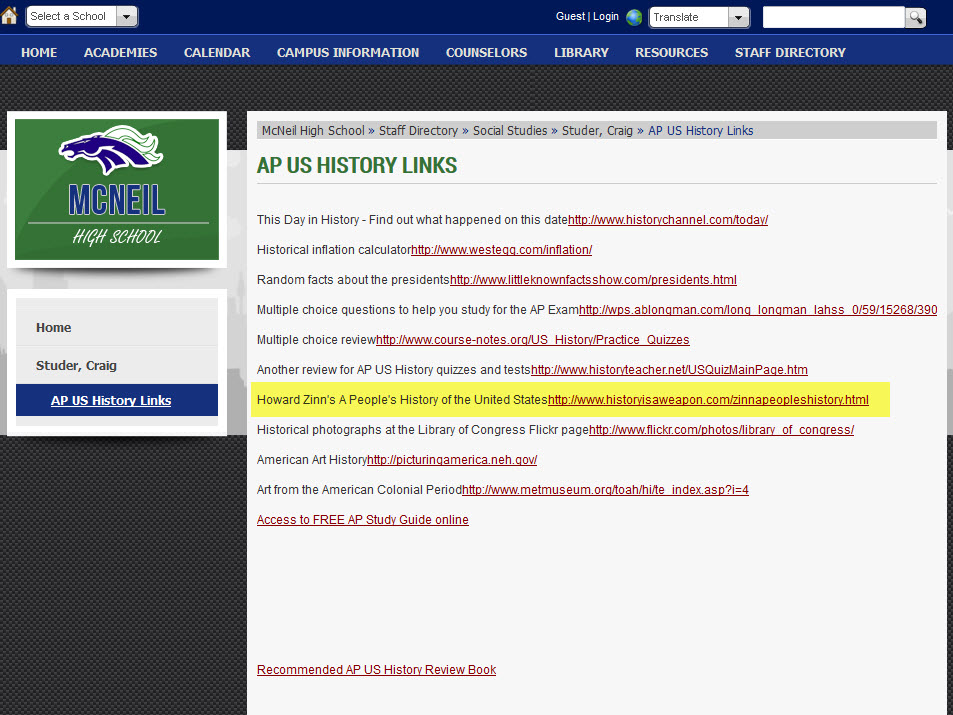The height and width of the screenshot is (715, 953).
Task: Select AP US History Links sidebar item
Action: click(117, 400)
